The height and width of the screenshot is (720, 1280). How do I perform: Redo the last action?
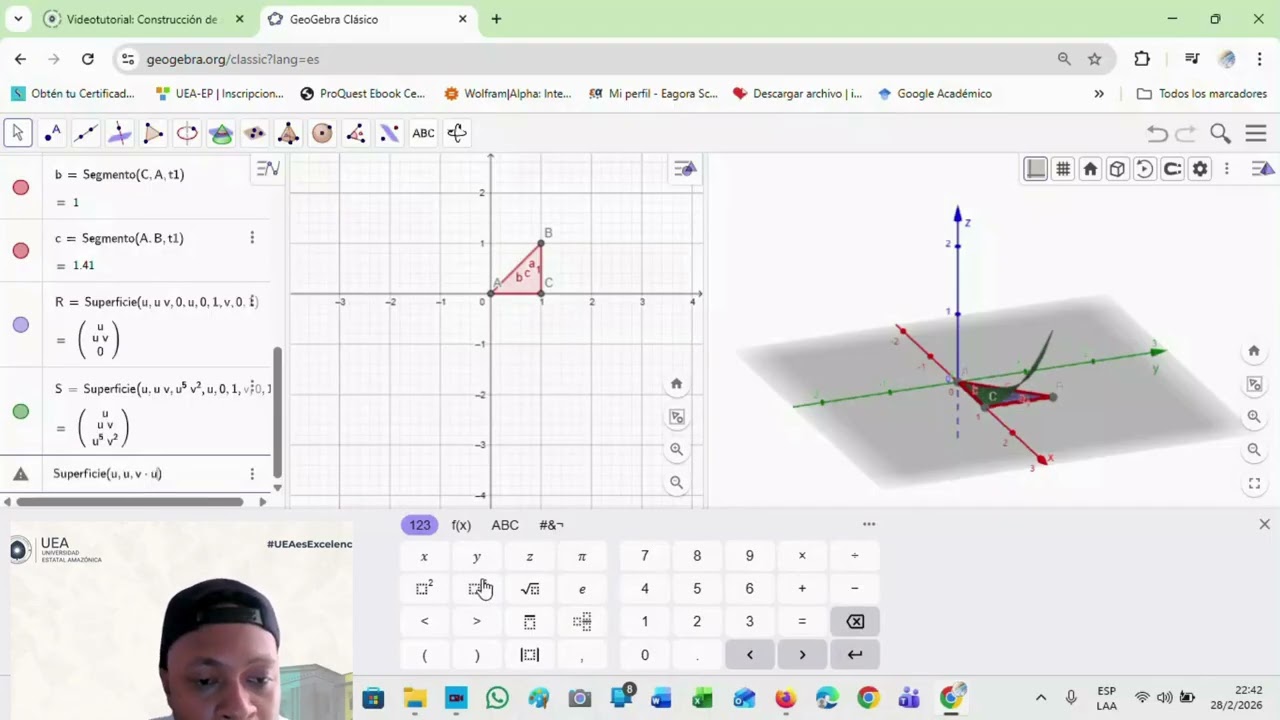click(x=1186, y=133)
